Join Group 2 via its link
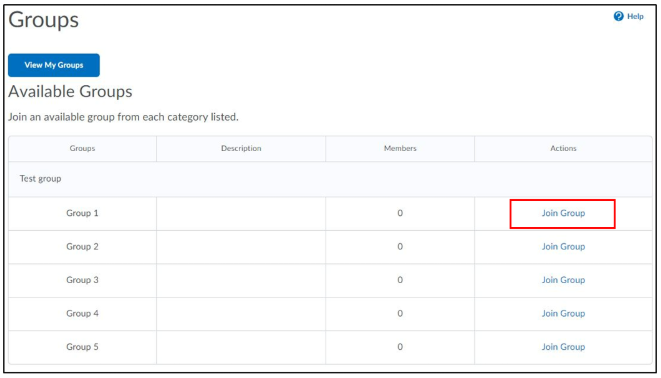This screenshot has width=661, height=378. [x=563, y=247]
